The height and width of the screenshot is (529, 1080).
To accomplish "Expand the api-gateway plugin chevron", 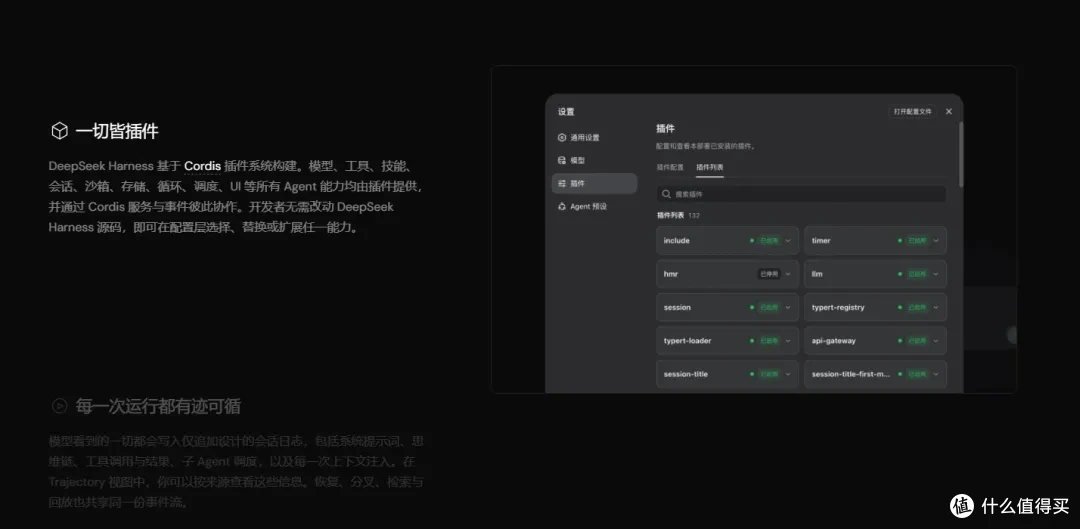I will [x=936, y=341].
